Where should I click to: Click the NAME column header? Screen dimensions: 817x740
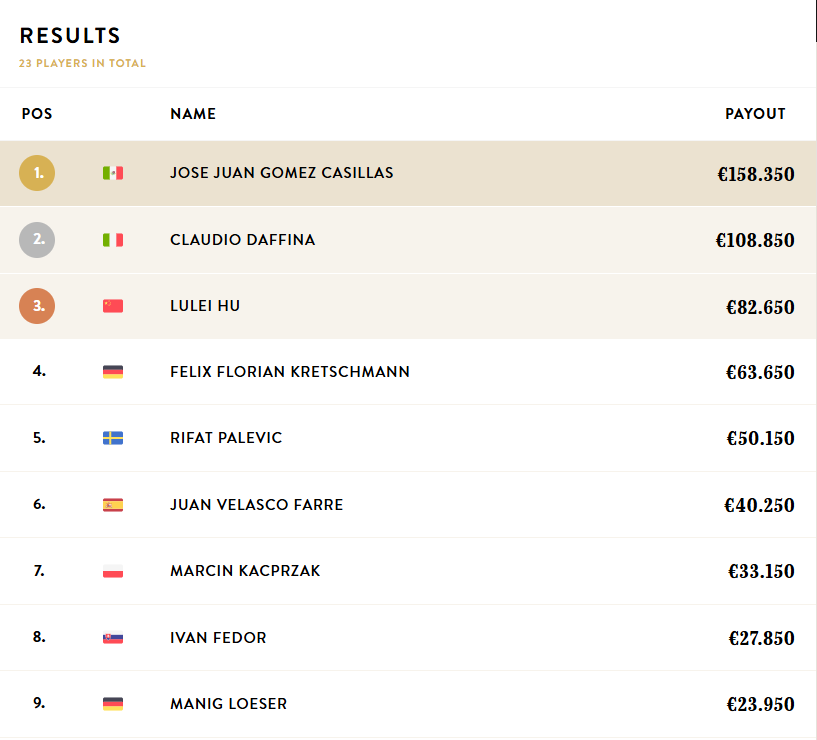193,114
